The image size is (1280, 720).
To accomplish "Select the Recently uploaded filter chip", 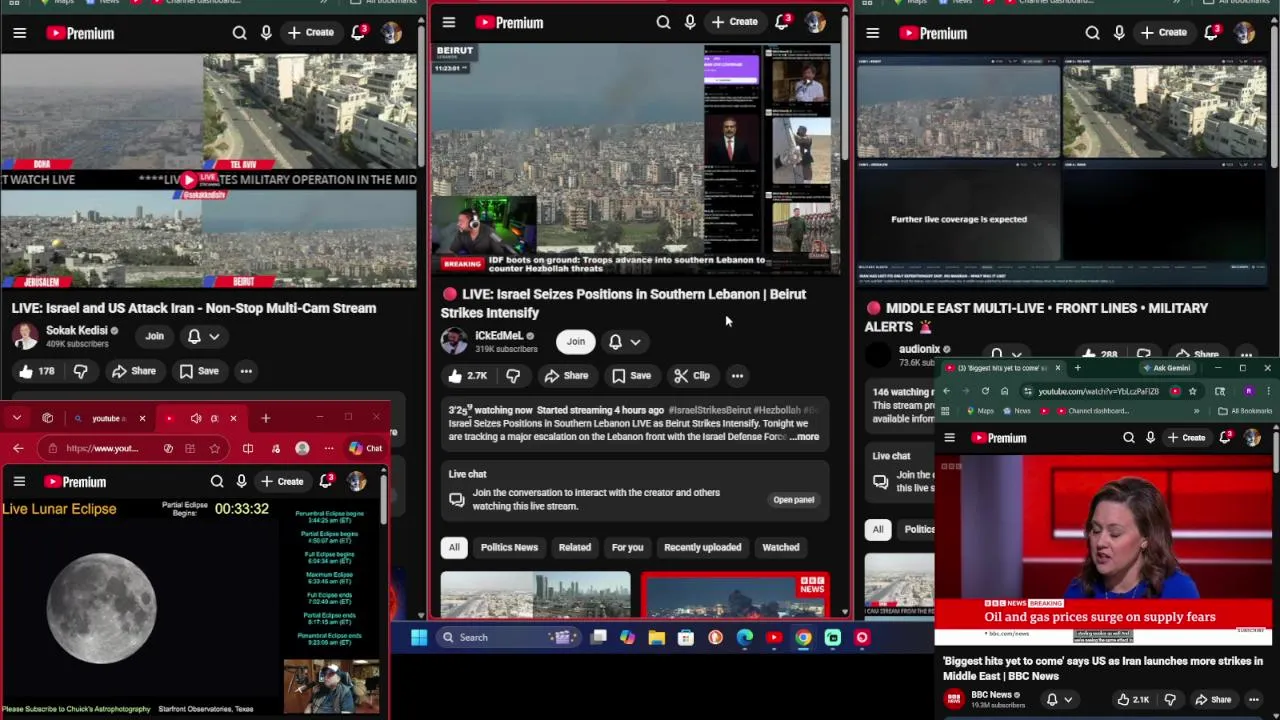I will (x=703, y=547).
